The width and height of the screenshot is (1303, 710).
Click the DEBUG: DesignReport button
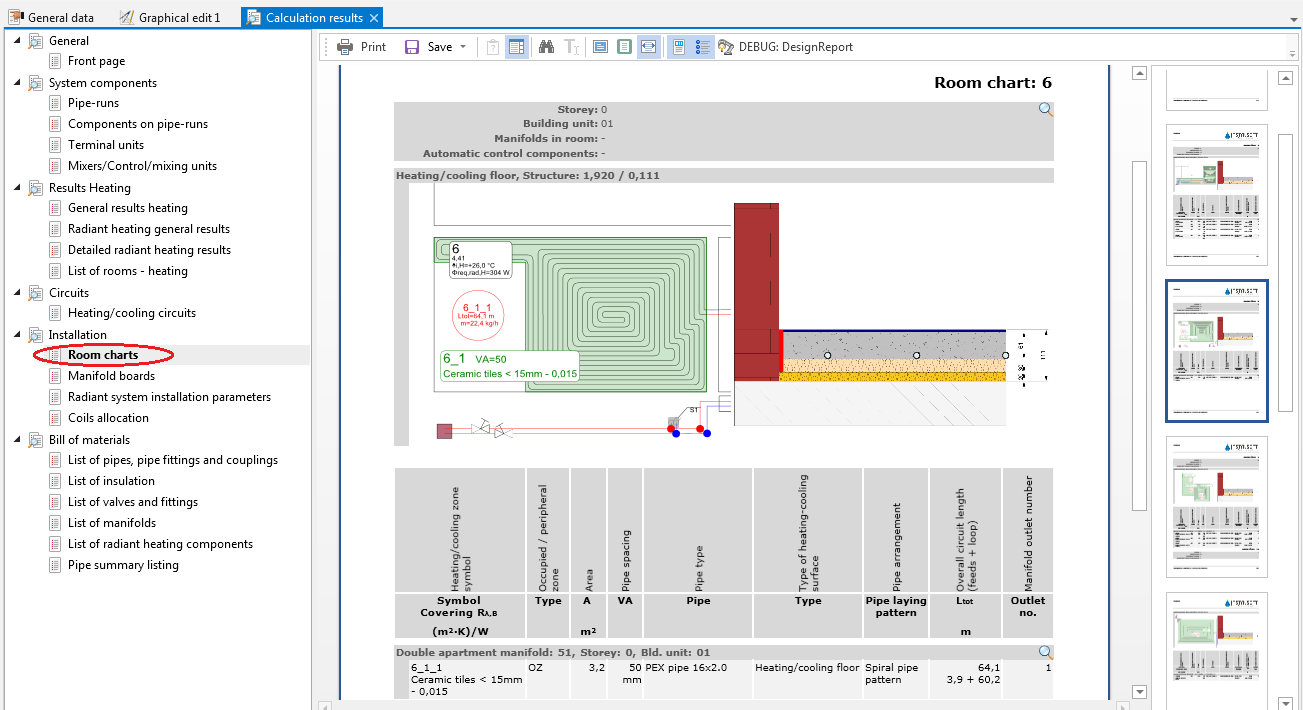pos(785,47)
